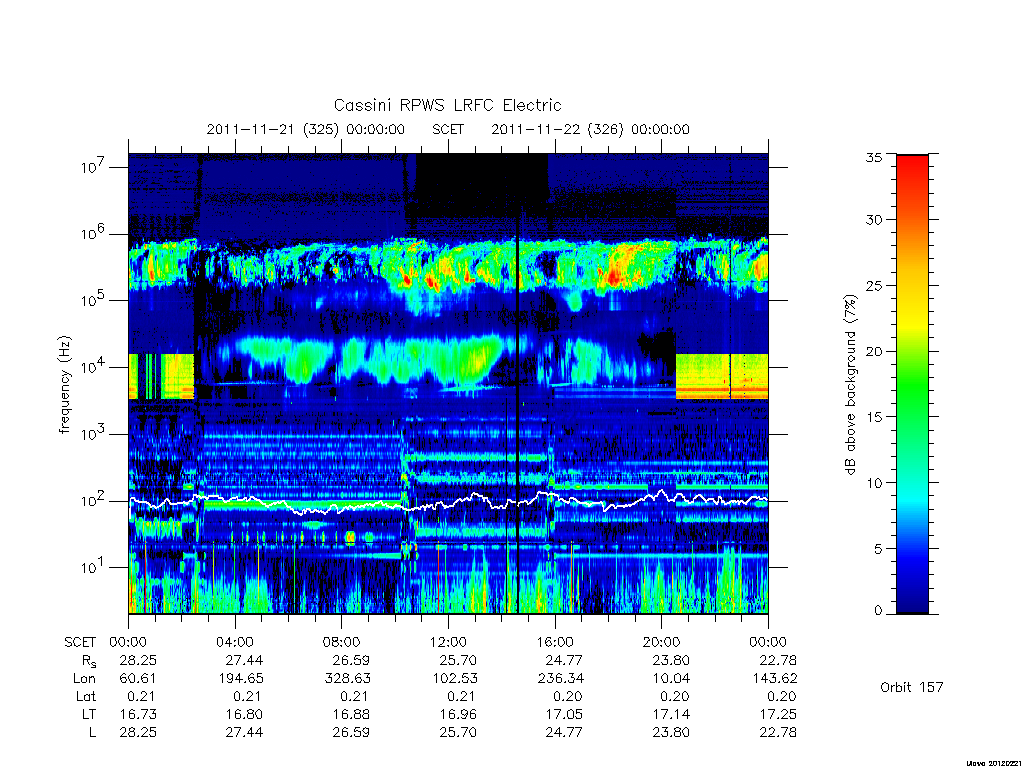Click the 10^7 frequency axis label
1024x768 pixels.
pos(93,167)
